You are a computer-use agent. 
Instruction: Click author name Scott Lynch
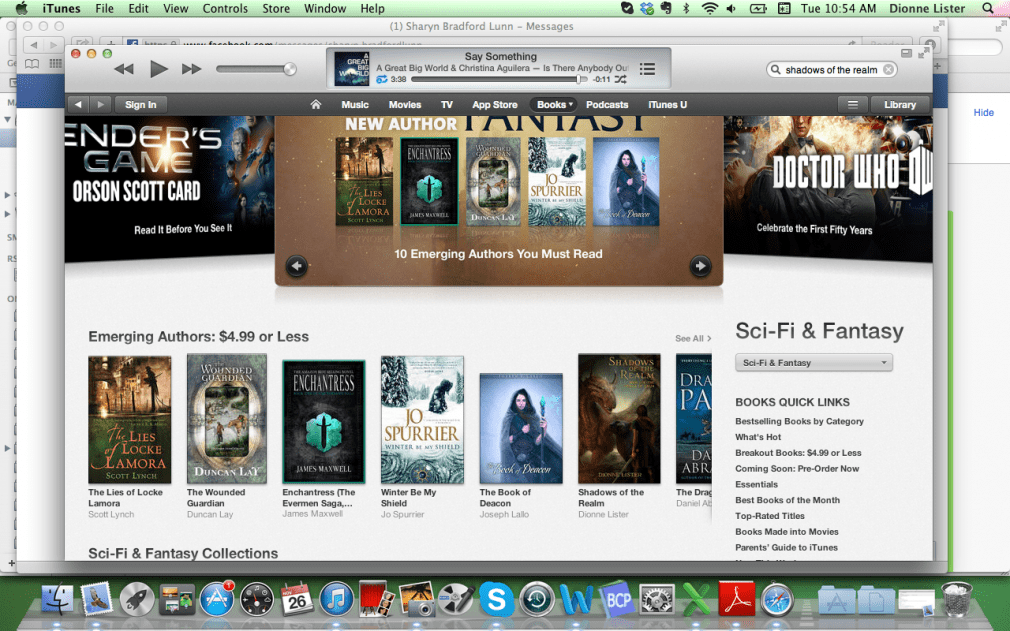tap(111, 514)
